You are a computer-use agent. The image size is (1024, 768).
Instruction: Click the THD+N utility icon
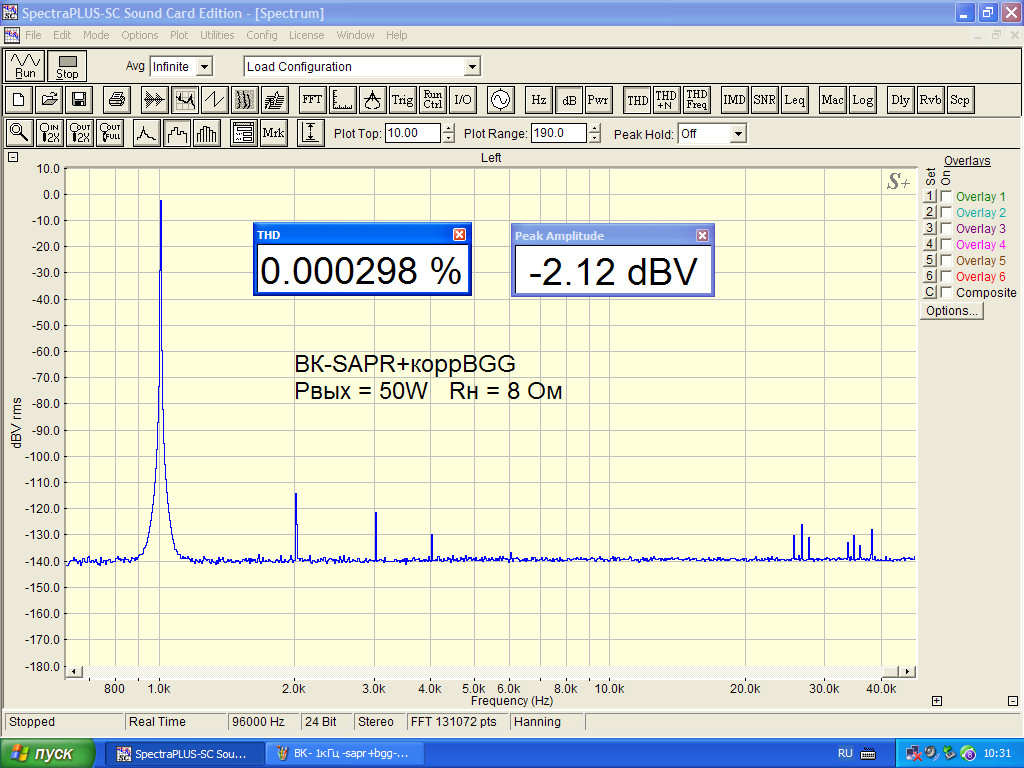666,100
